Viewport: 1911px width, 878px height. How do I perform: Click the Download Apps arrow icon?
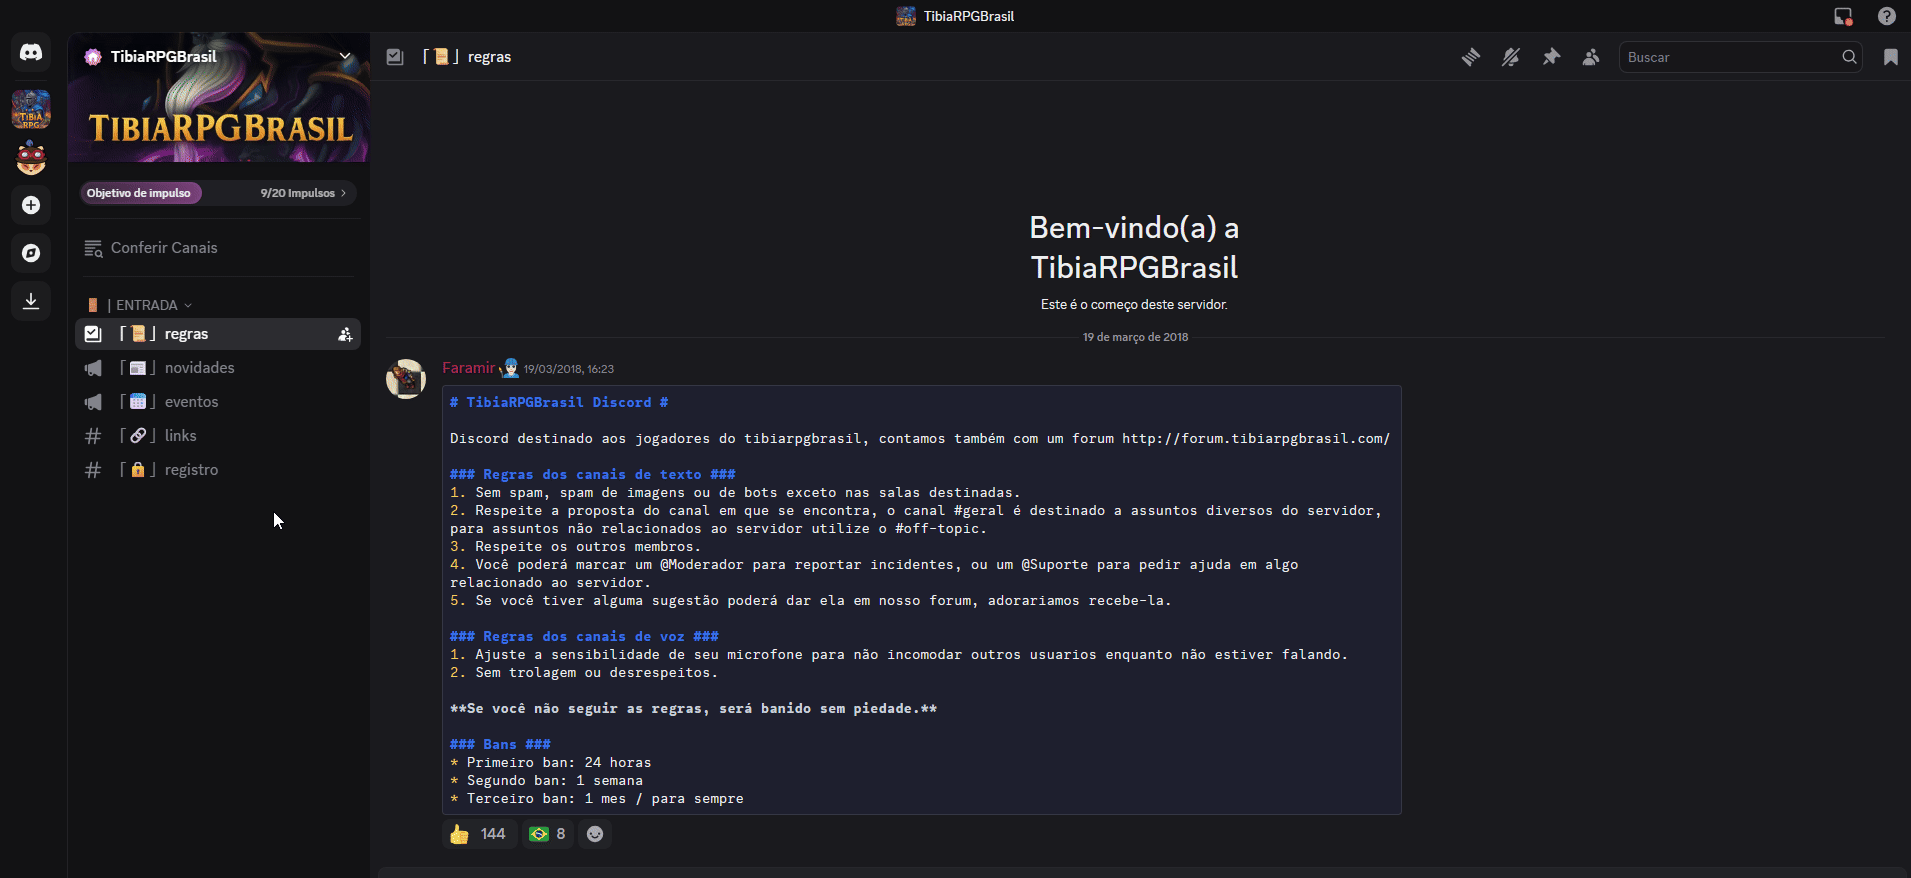tap(31, 301)
